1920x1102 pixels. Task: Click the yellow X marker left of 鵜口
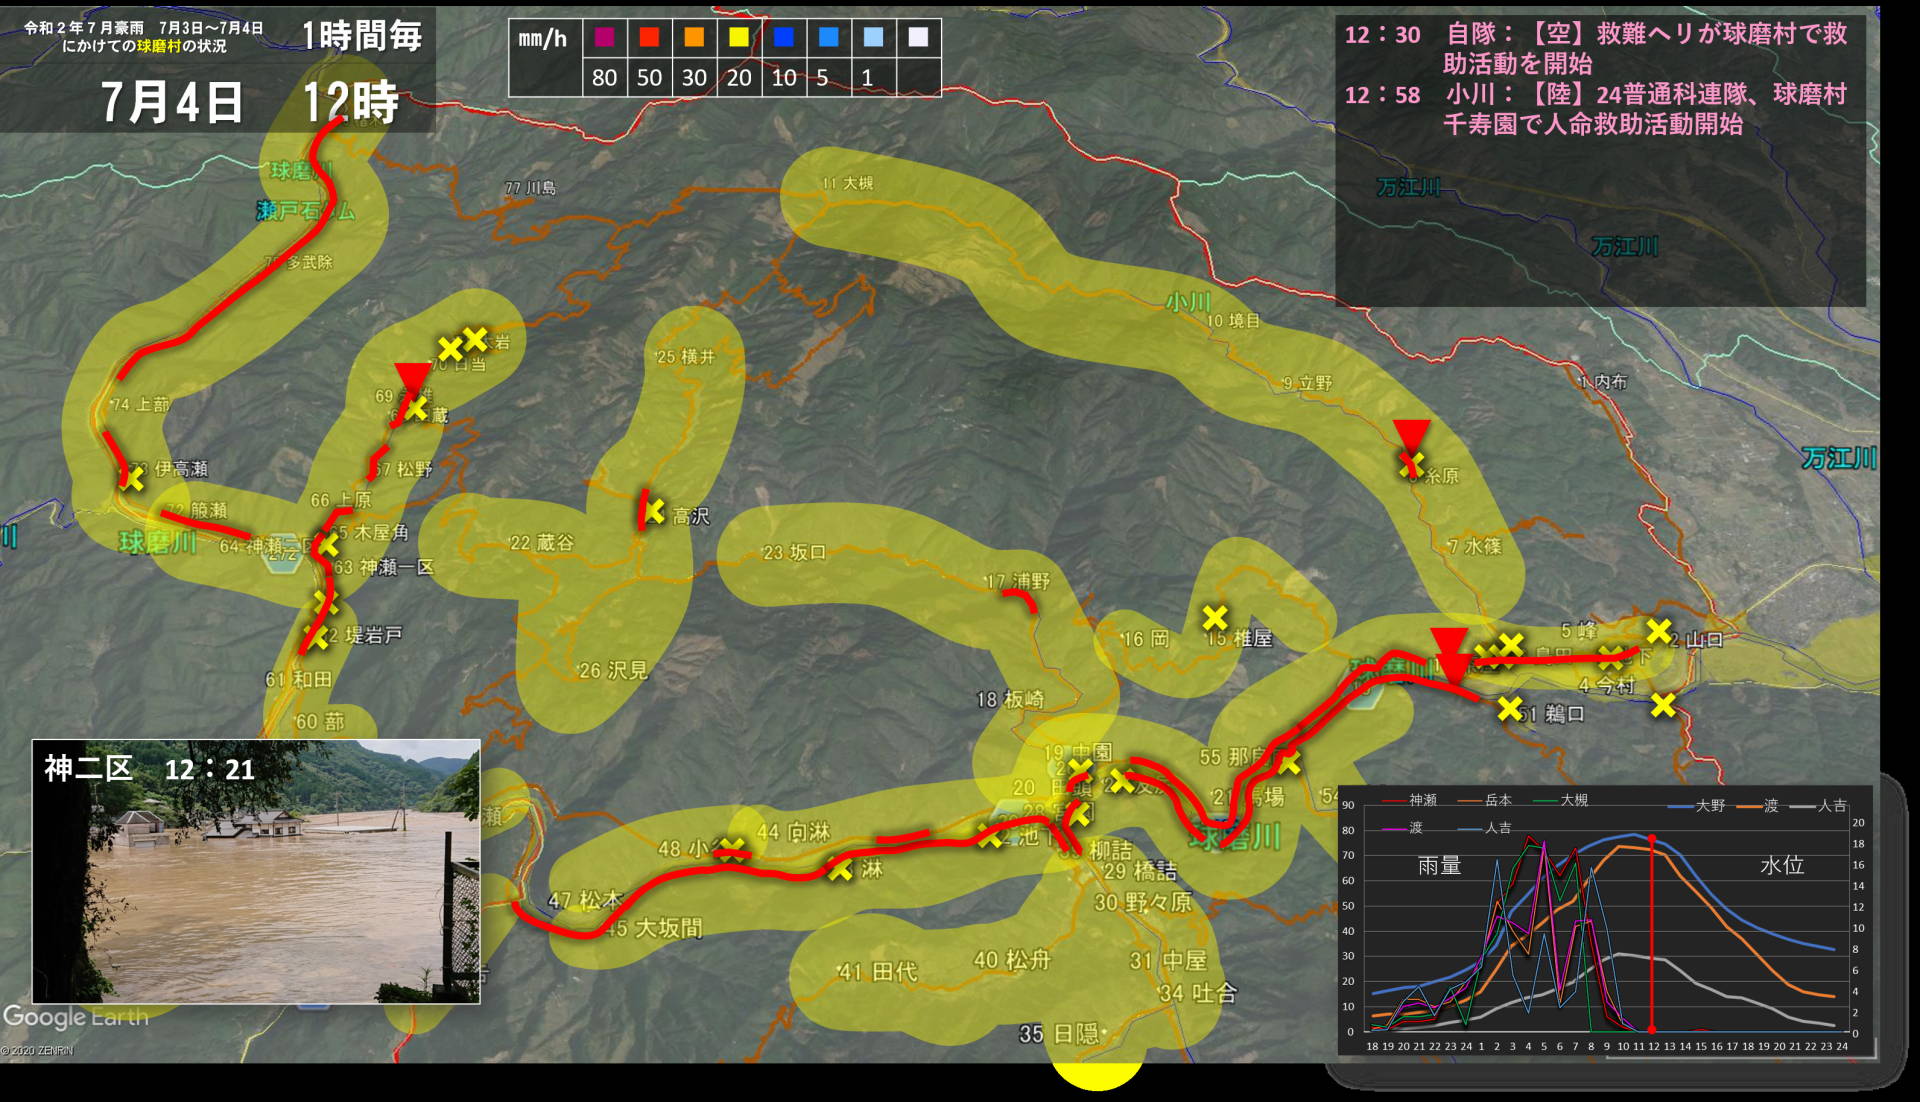coord(1510,709)
